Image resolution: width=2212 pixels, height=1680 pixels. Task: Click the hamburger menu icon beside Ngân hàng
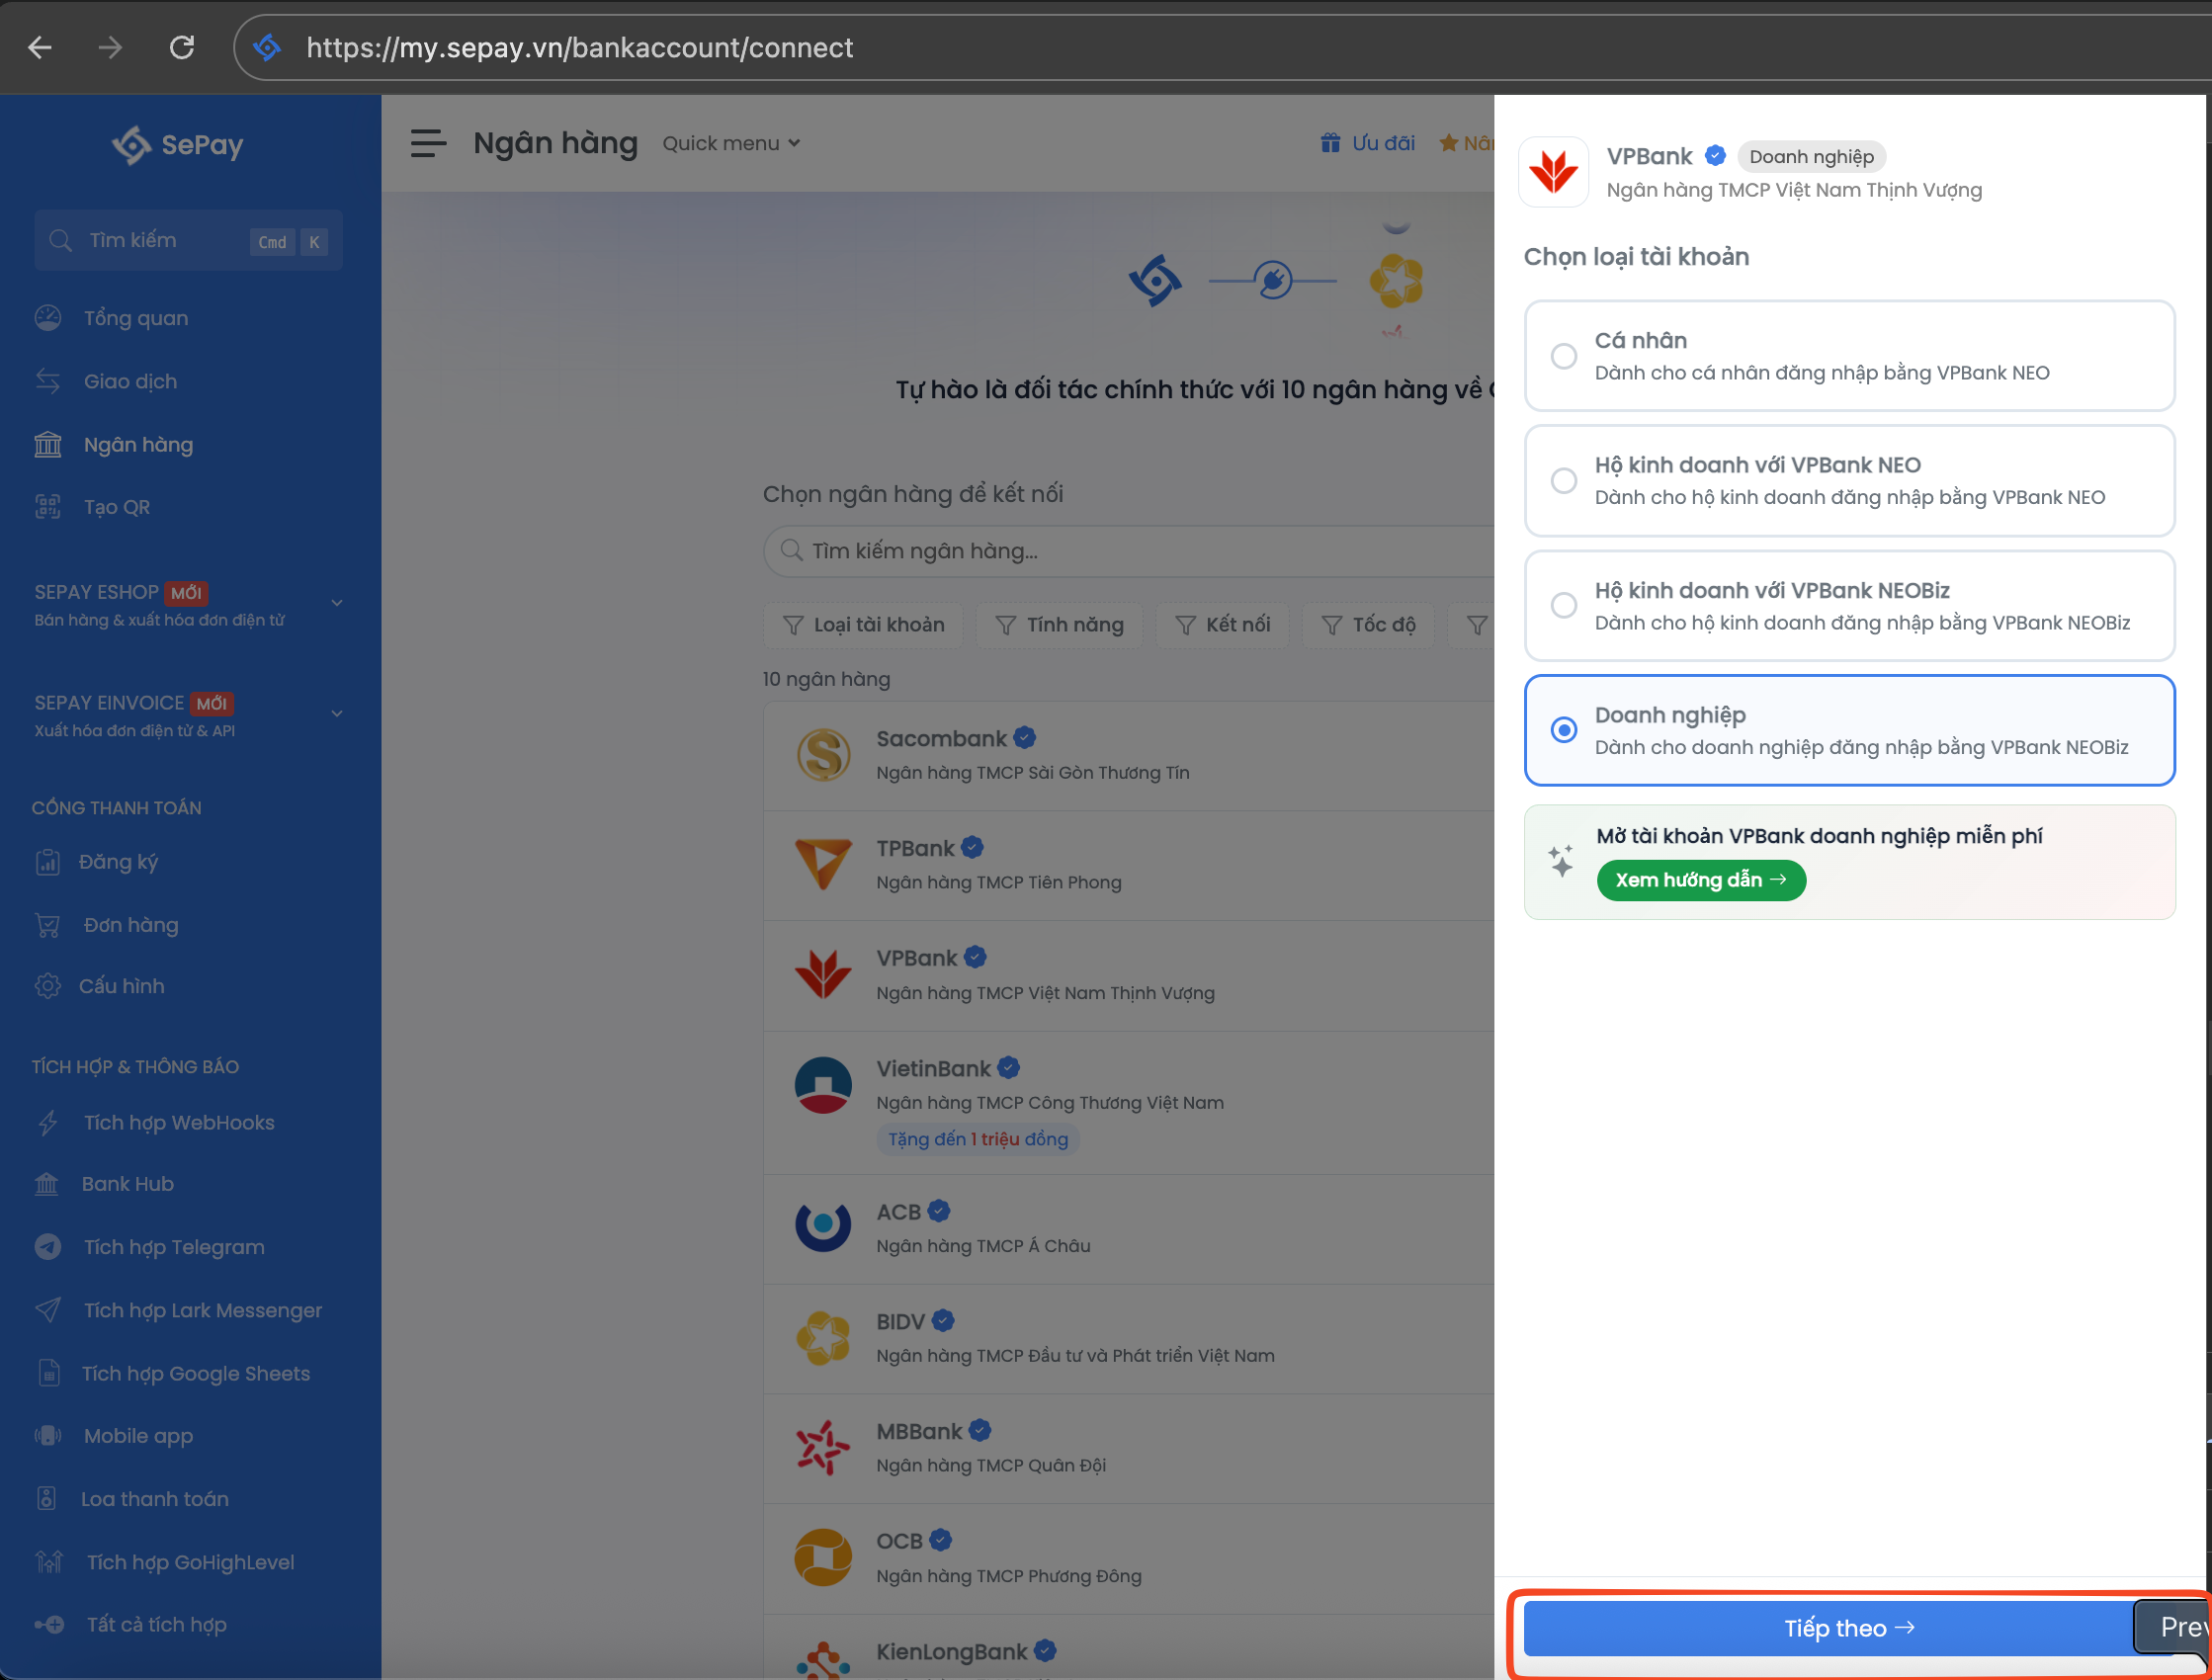428,143
